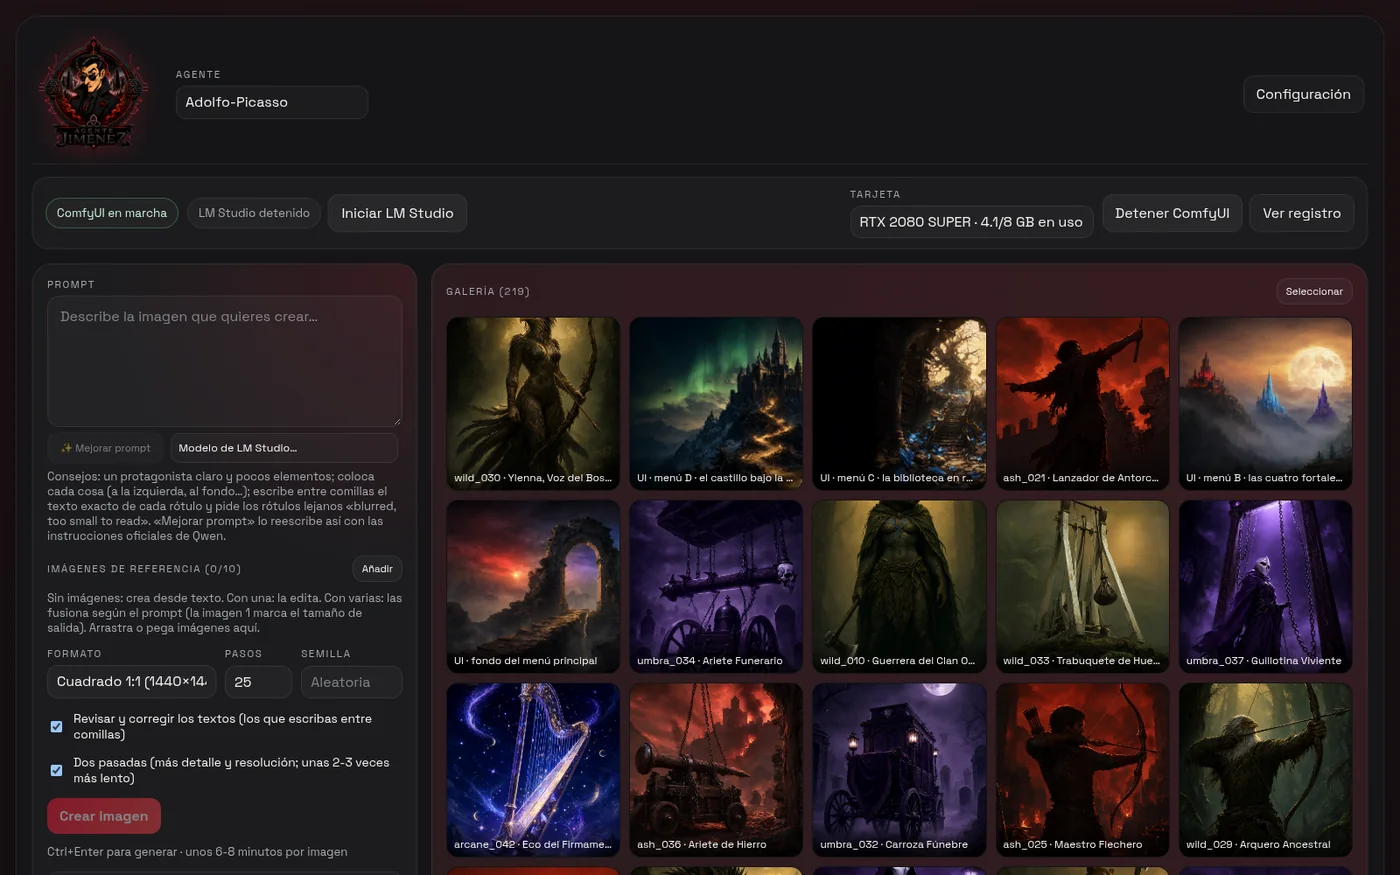Open the Modelo de LM Studio dropdown

(x=284, y=448)
